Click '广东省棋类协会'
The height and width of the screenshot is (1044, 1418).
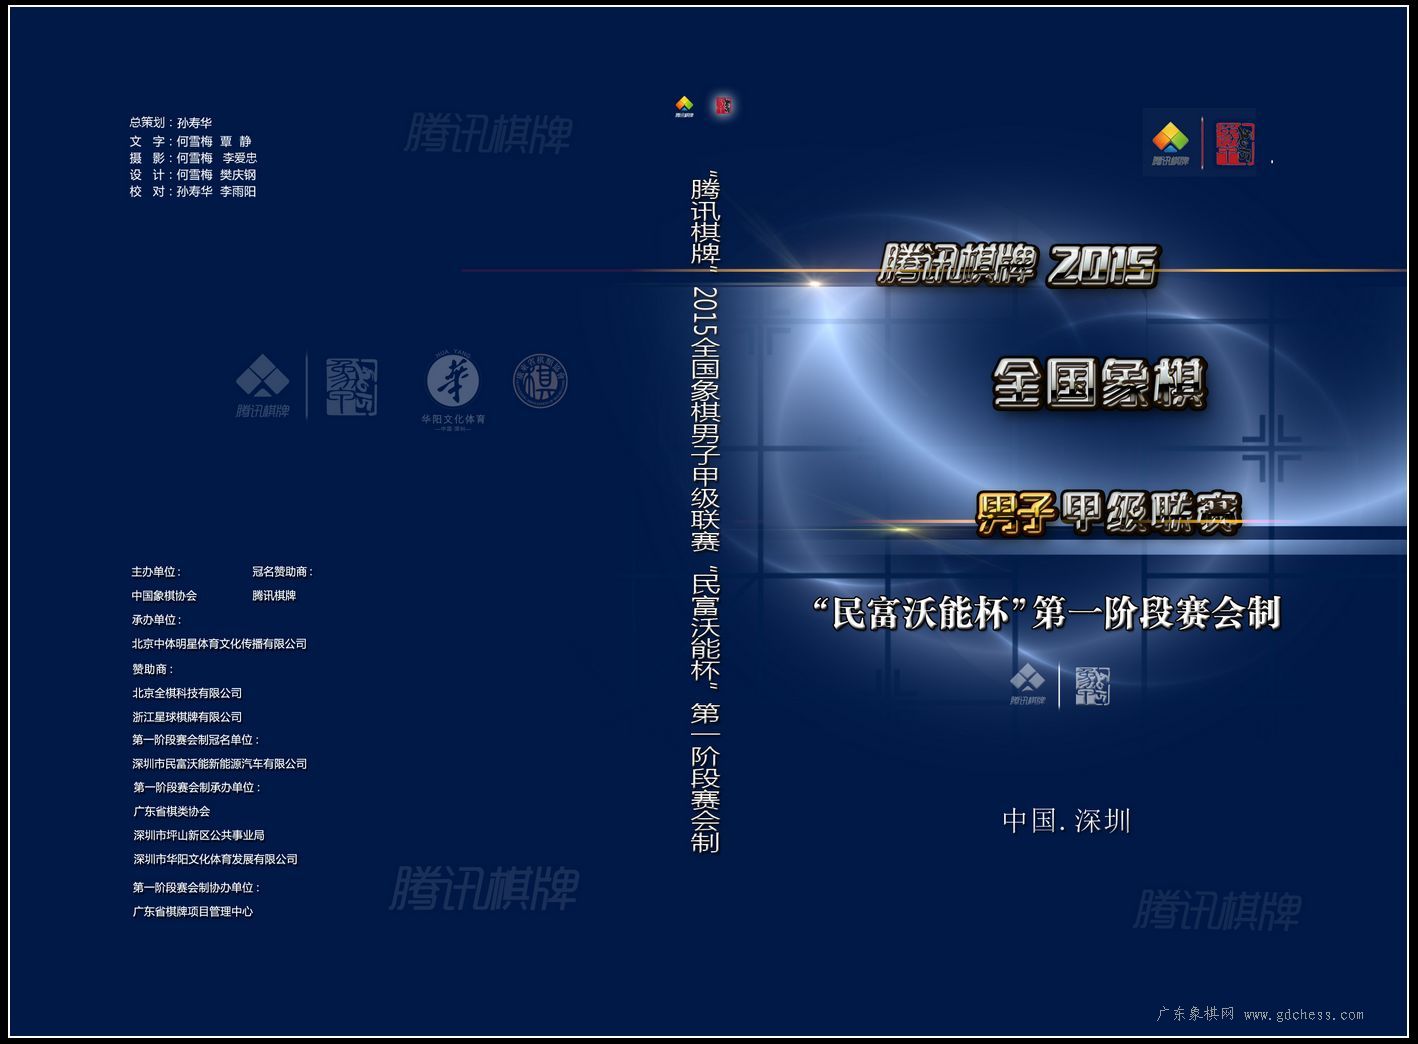pyautogui.click(x=172, y=812)
